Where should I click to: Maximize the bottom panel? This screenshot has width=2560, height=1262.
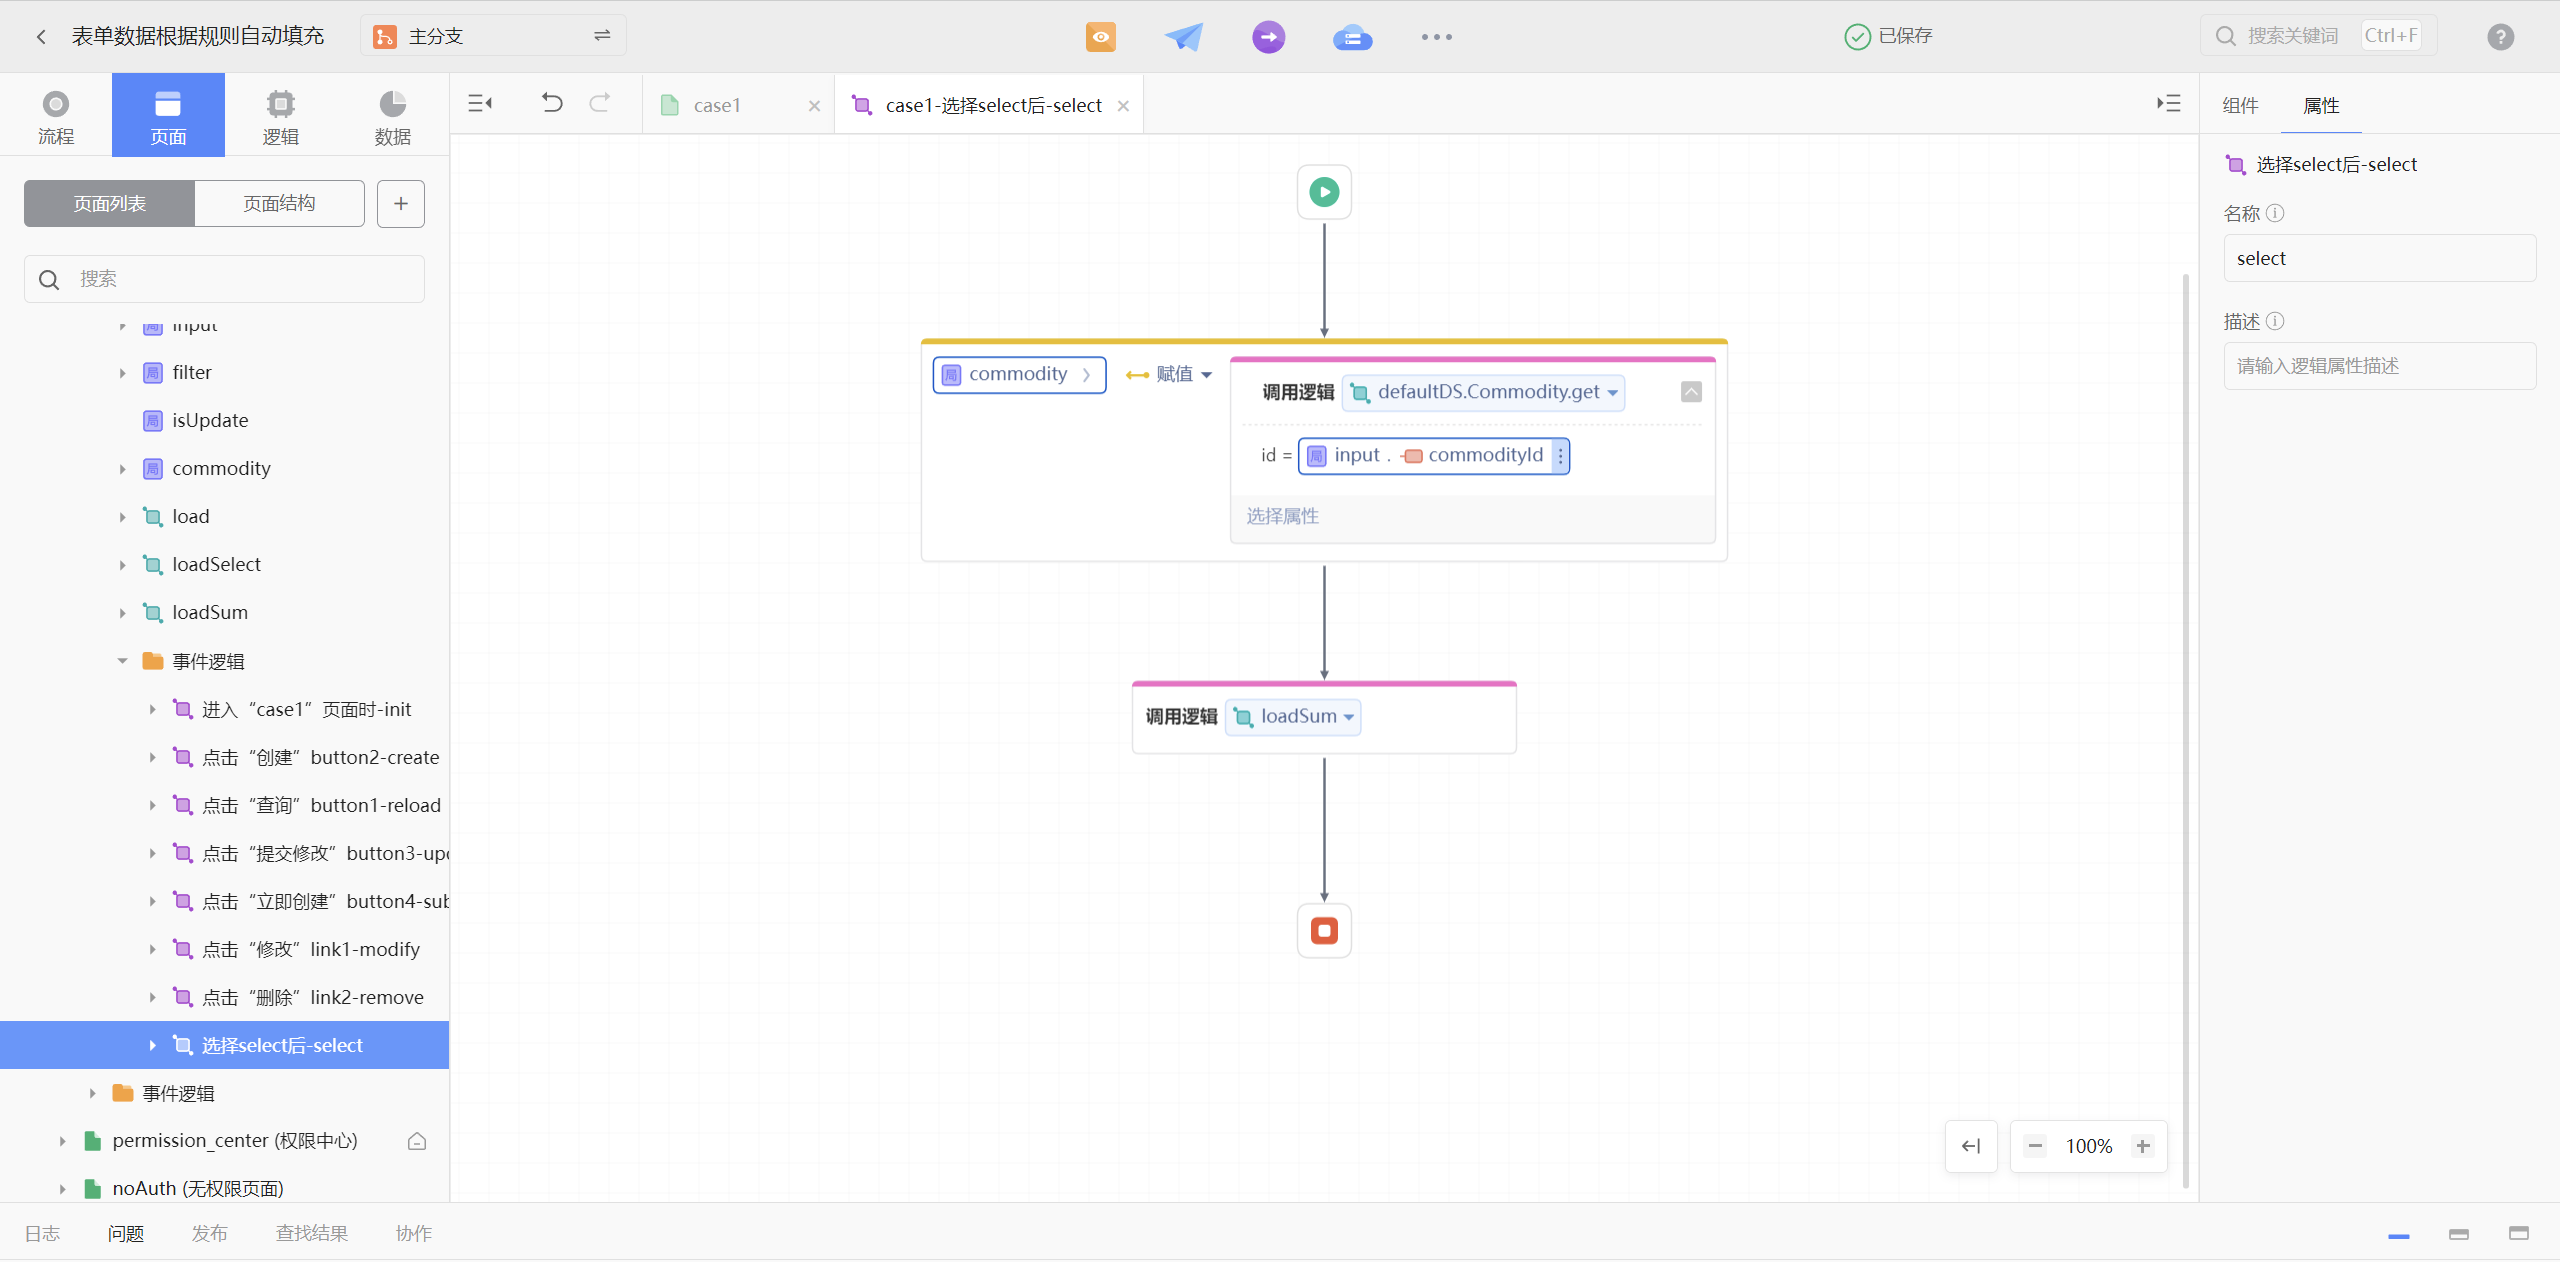click(2519, 1234)
